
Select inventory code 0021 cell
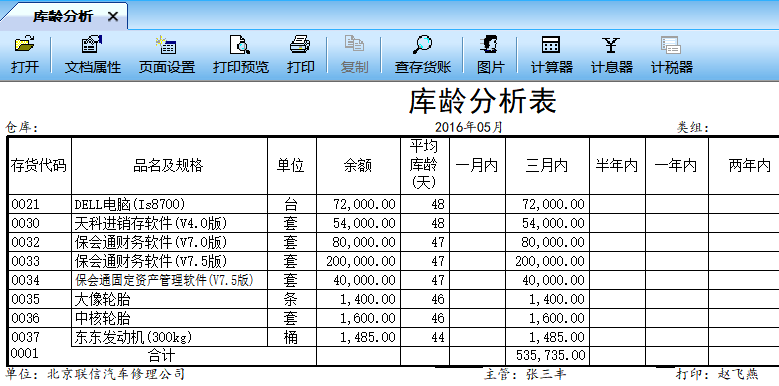click(39, 204)
